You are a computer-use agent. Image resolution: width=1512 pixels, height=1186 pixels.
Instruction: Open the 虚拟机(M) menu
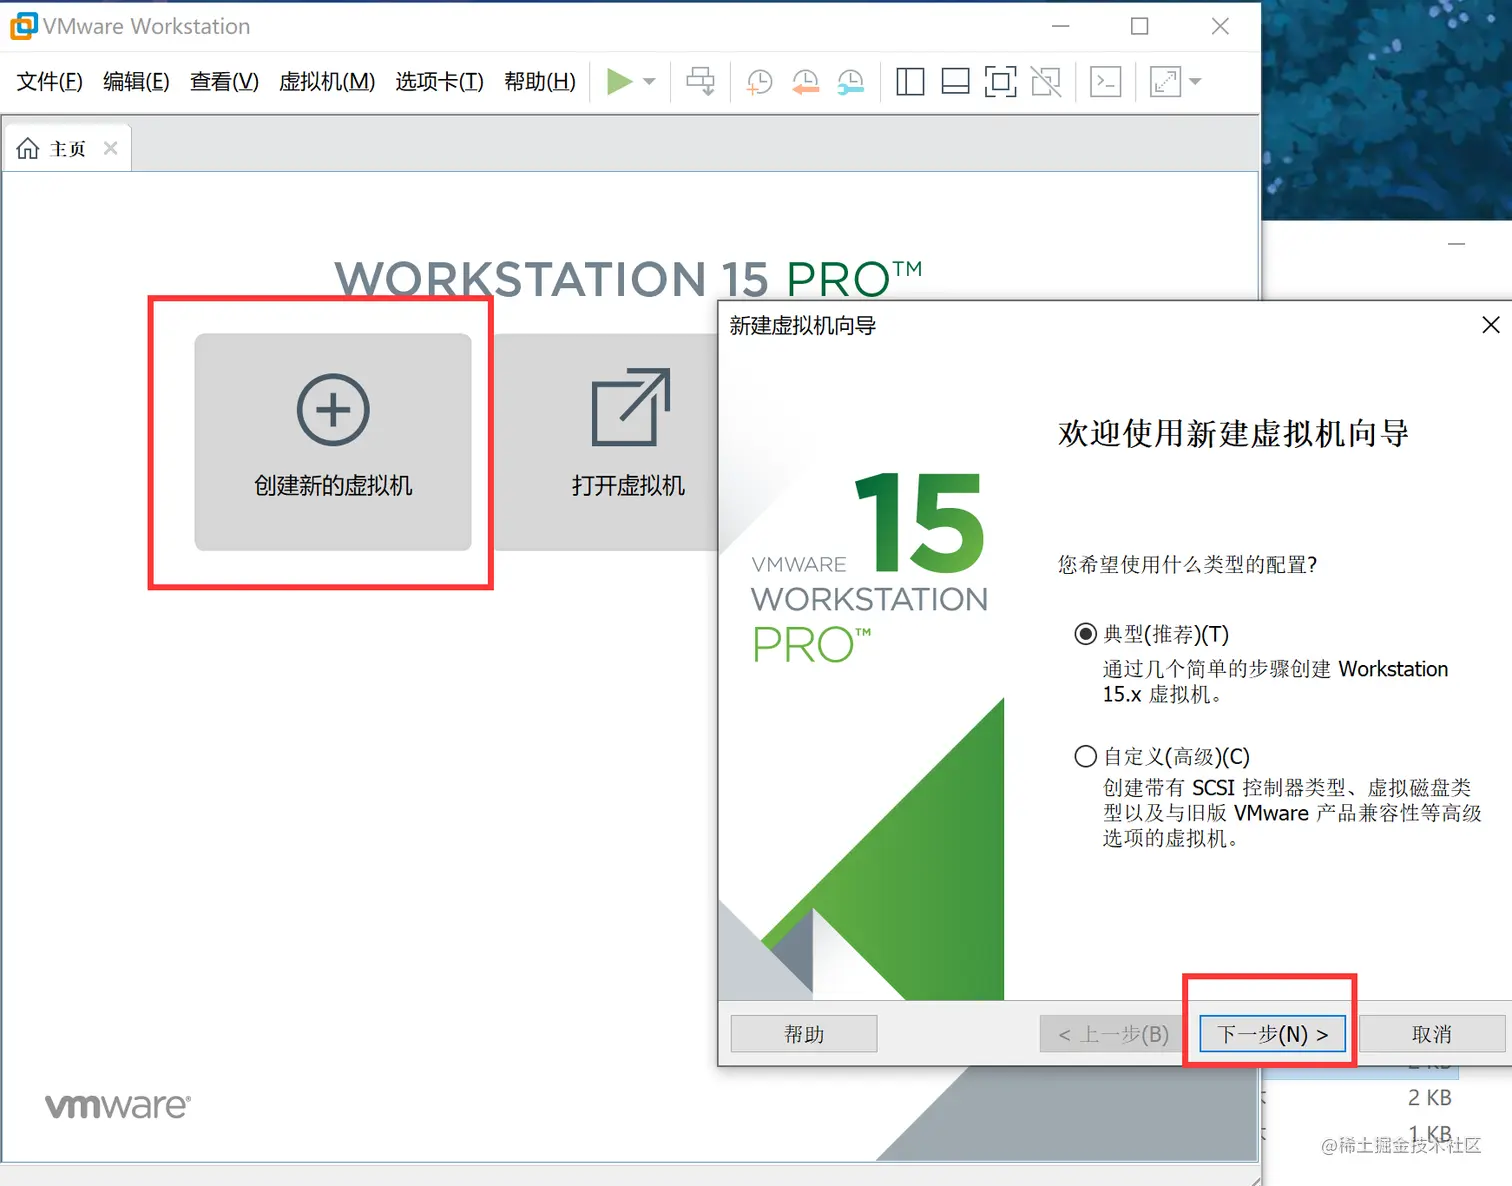pos(327,82)
